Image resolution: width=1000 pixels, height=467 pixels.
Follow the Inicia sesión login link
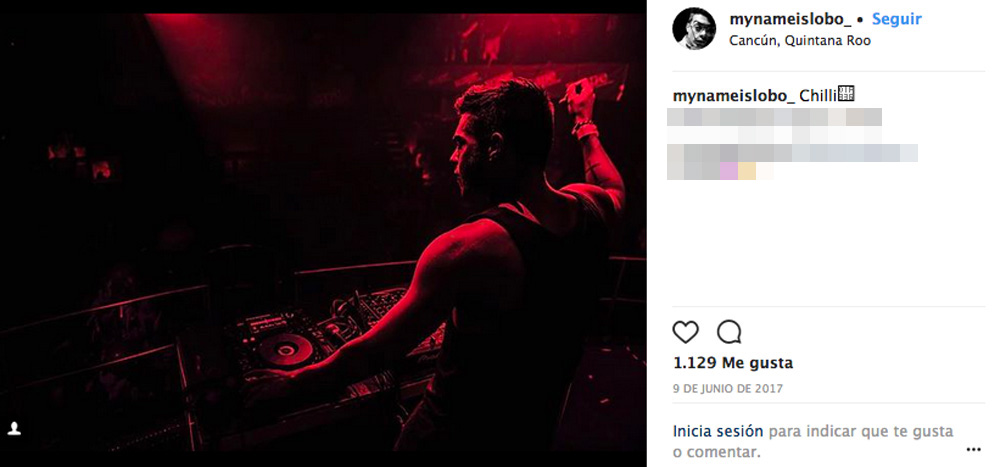[718, 431]
